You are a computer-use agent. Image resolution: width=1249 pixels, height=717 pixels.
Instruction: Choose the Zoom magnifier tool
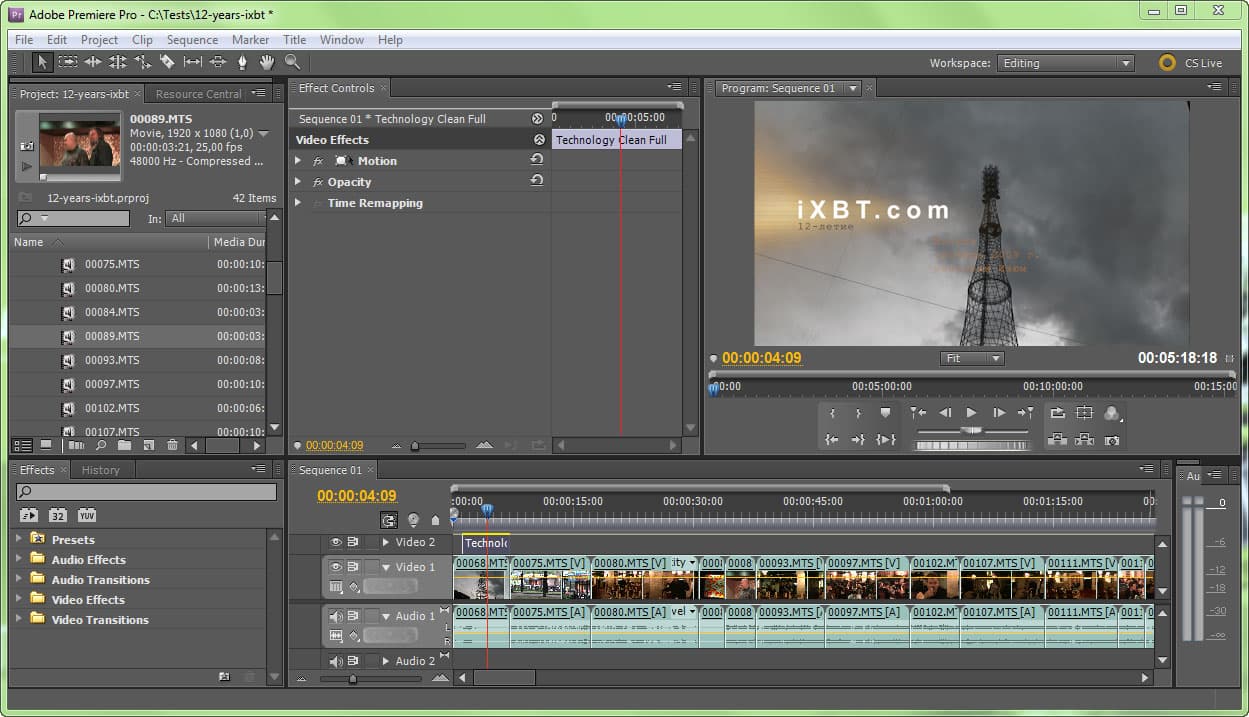[292, 62]
